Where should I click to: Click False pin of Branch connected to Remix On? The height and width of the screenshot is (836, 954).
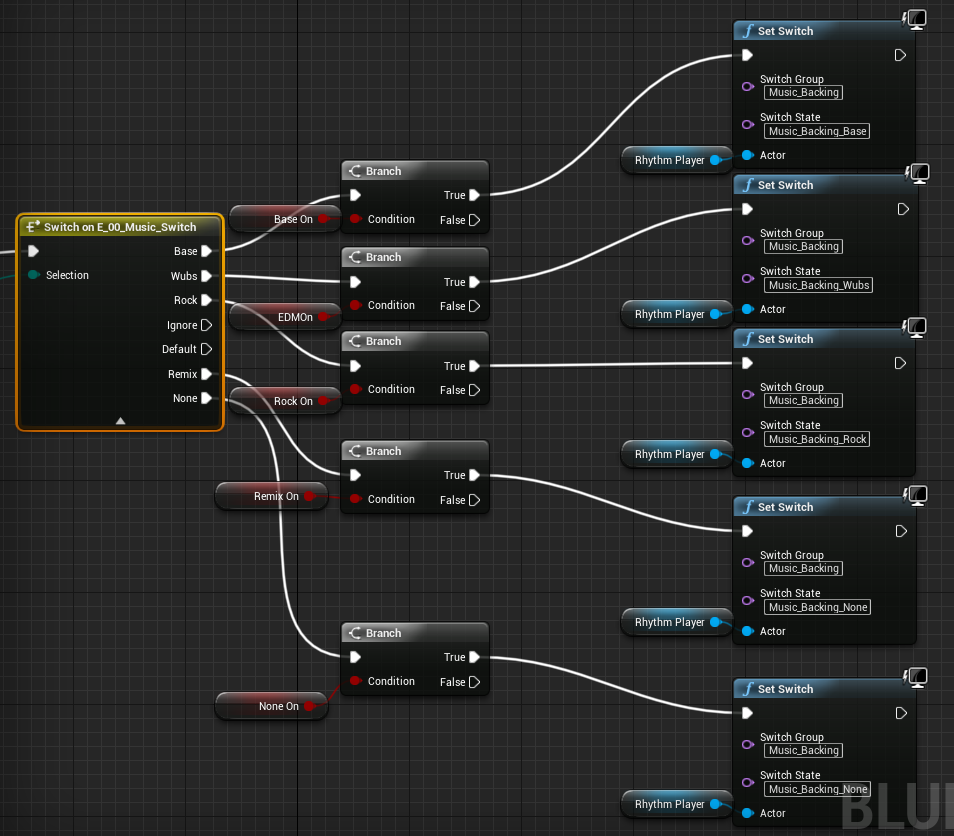tap(475, 500)
